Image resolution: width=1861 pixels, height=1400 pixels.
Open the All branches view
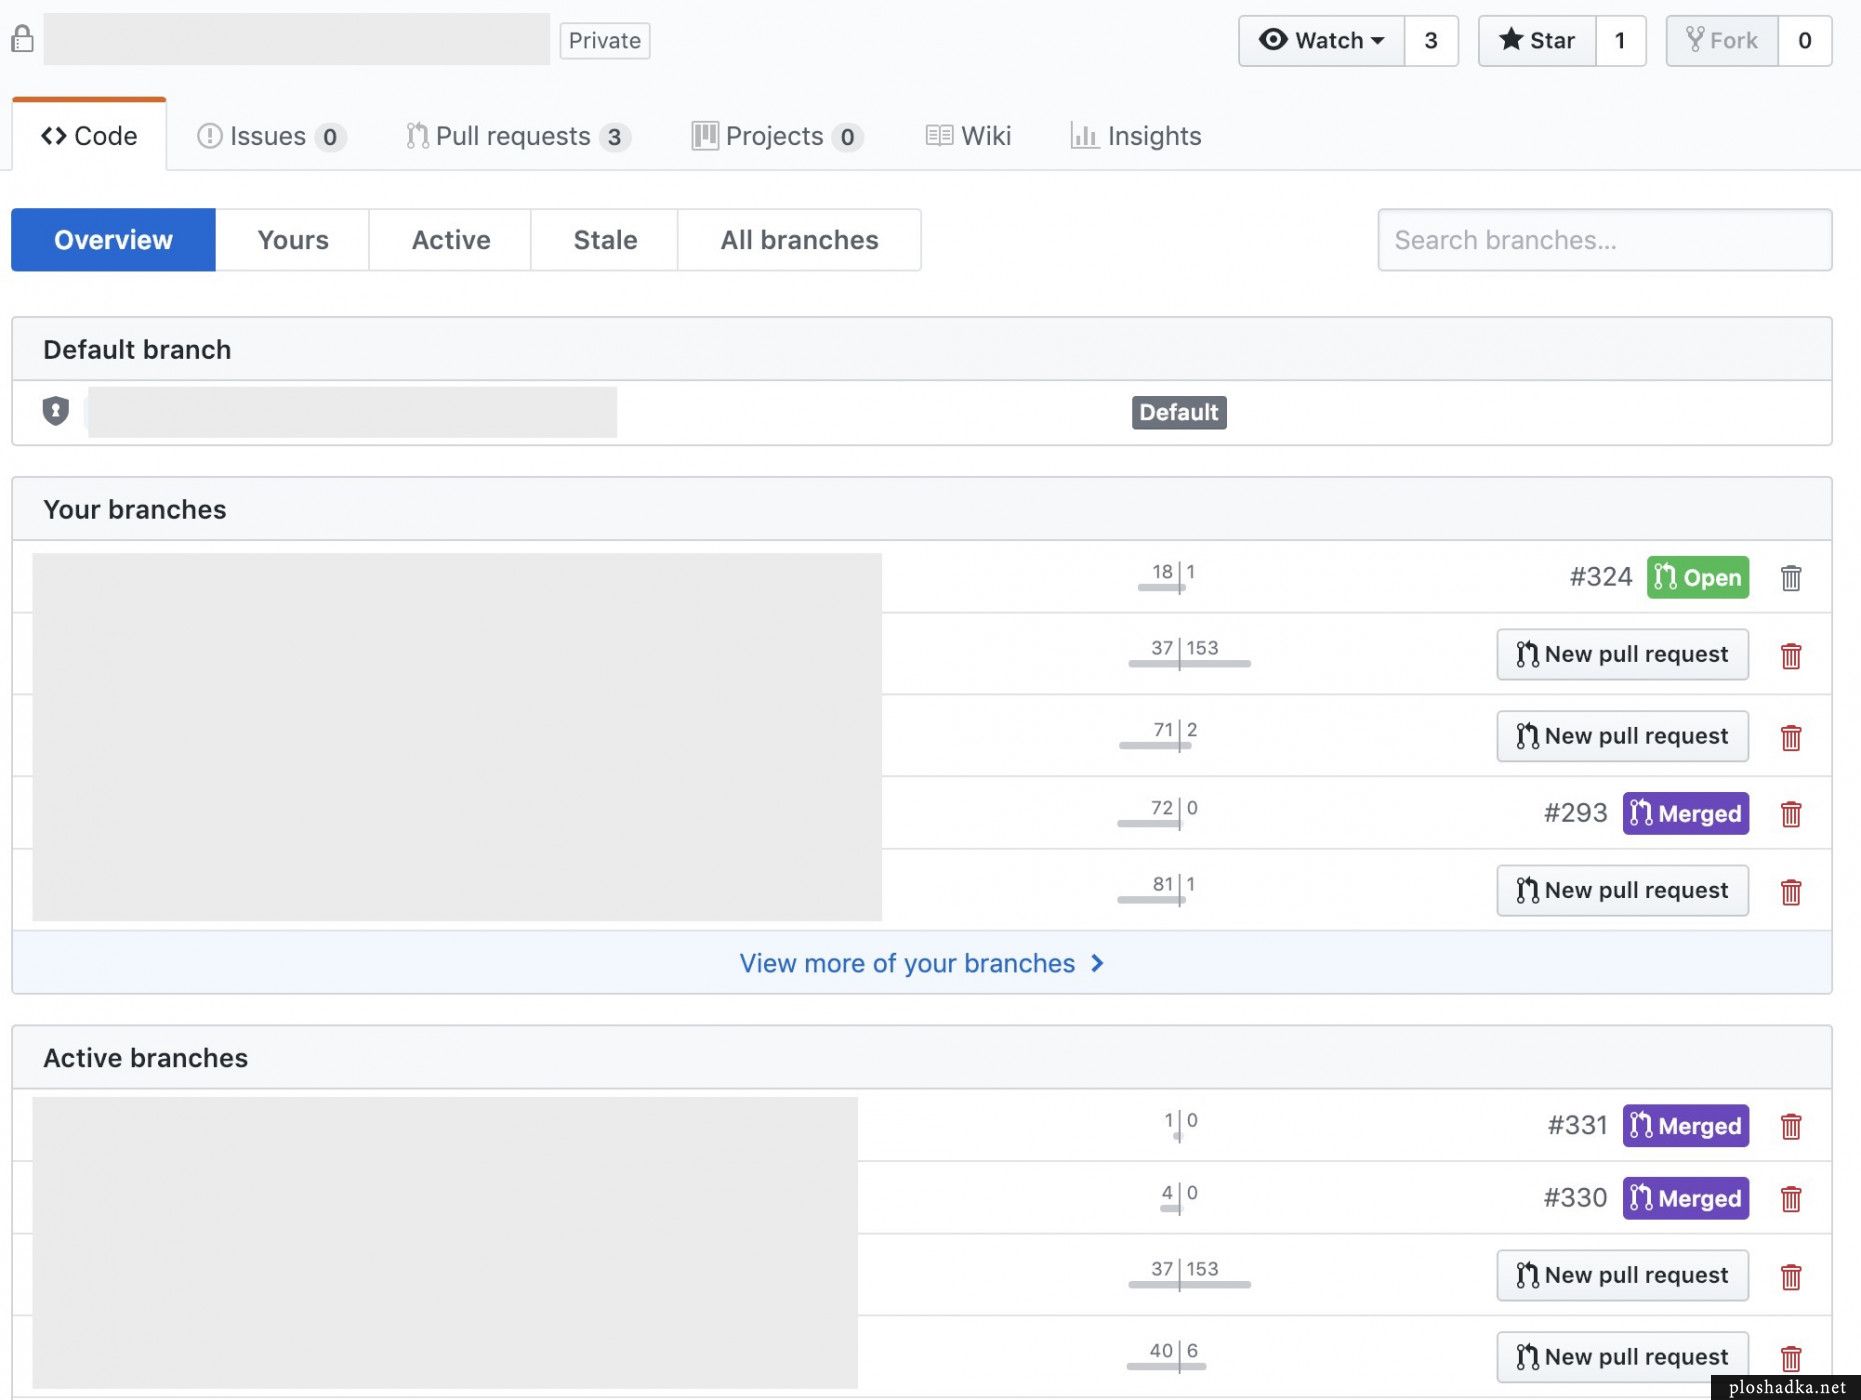click(x=799, y=240)
